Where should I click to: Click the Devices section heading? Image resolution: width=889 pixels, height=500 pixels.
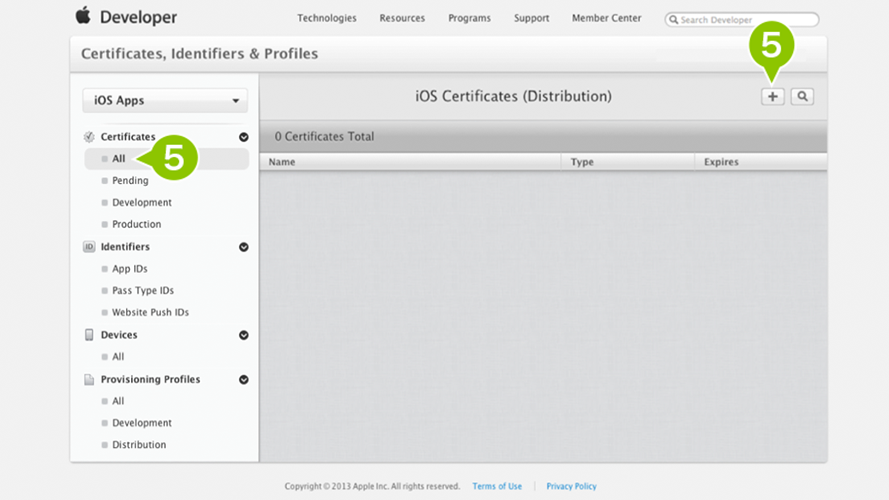tap(118, 334)
